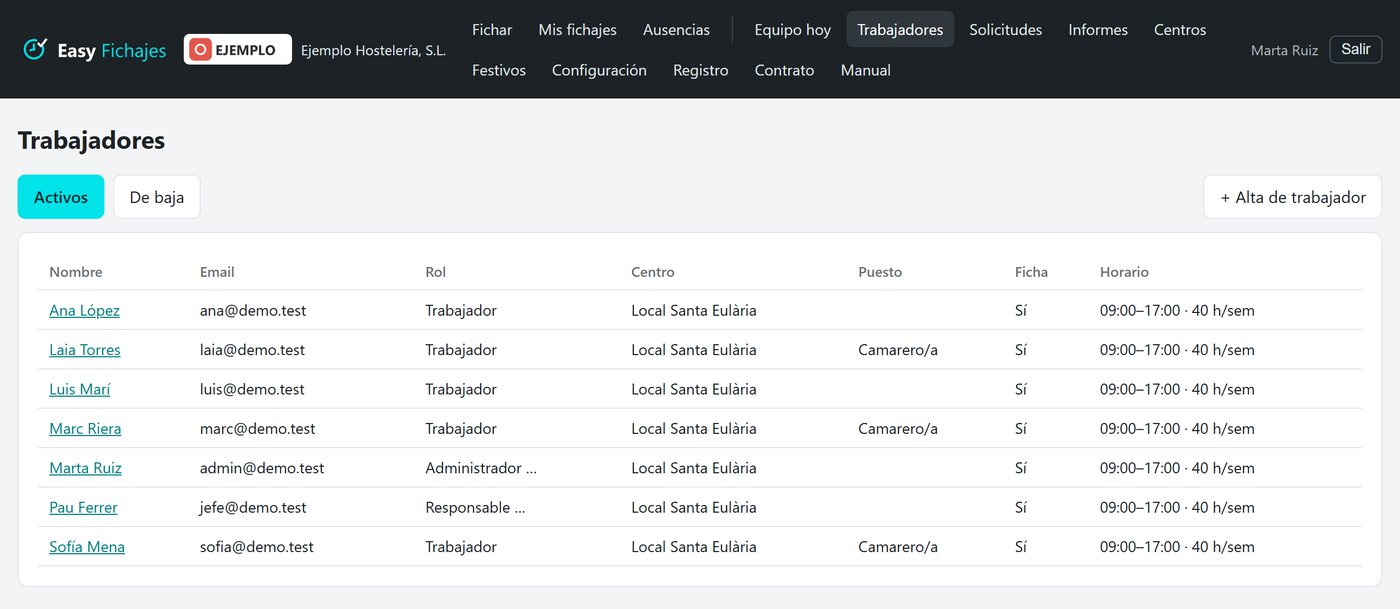Click the Ejemplo Hostelería, S.L. company name
The height and width of the screenshot is (609, 1400).
pyautogui.click(x=373, y=50)
